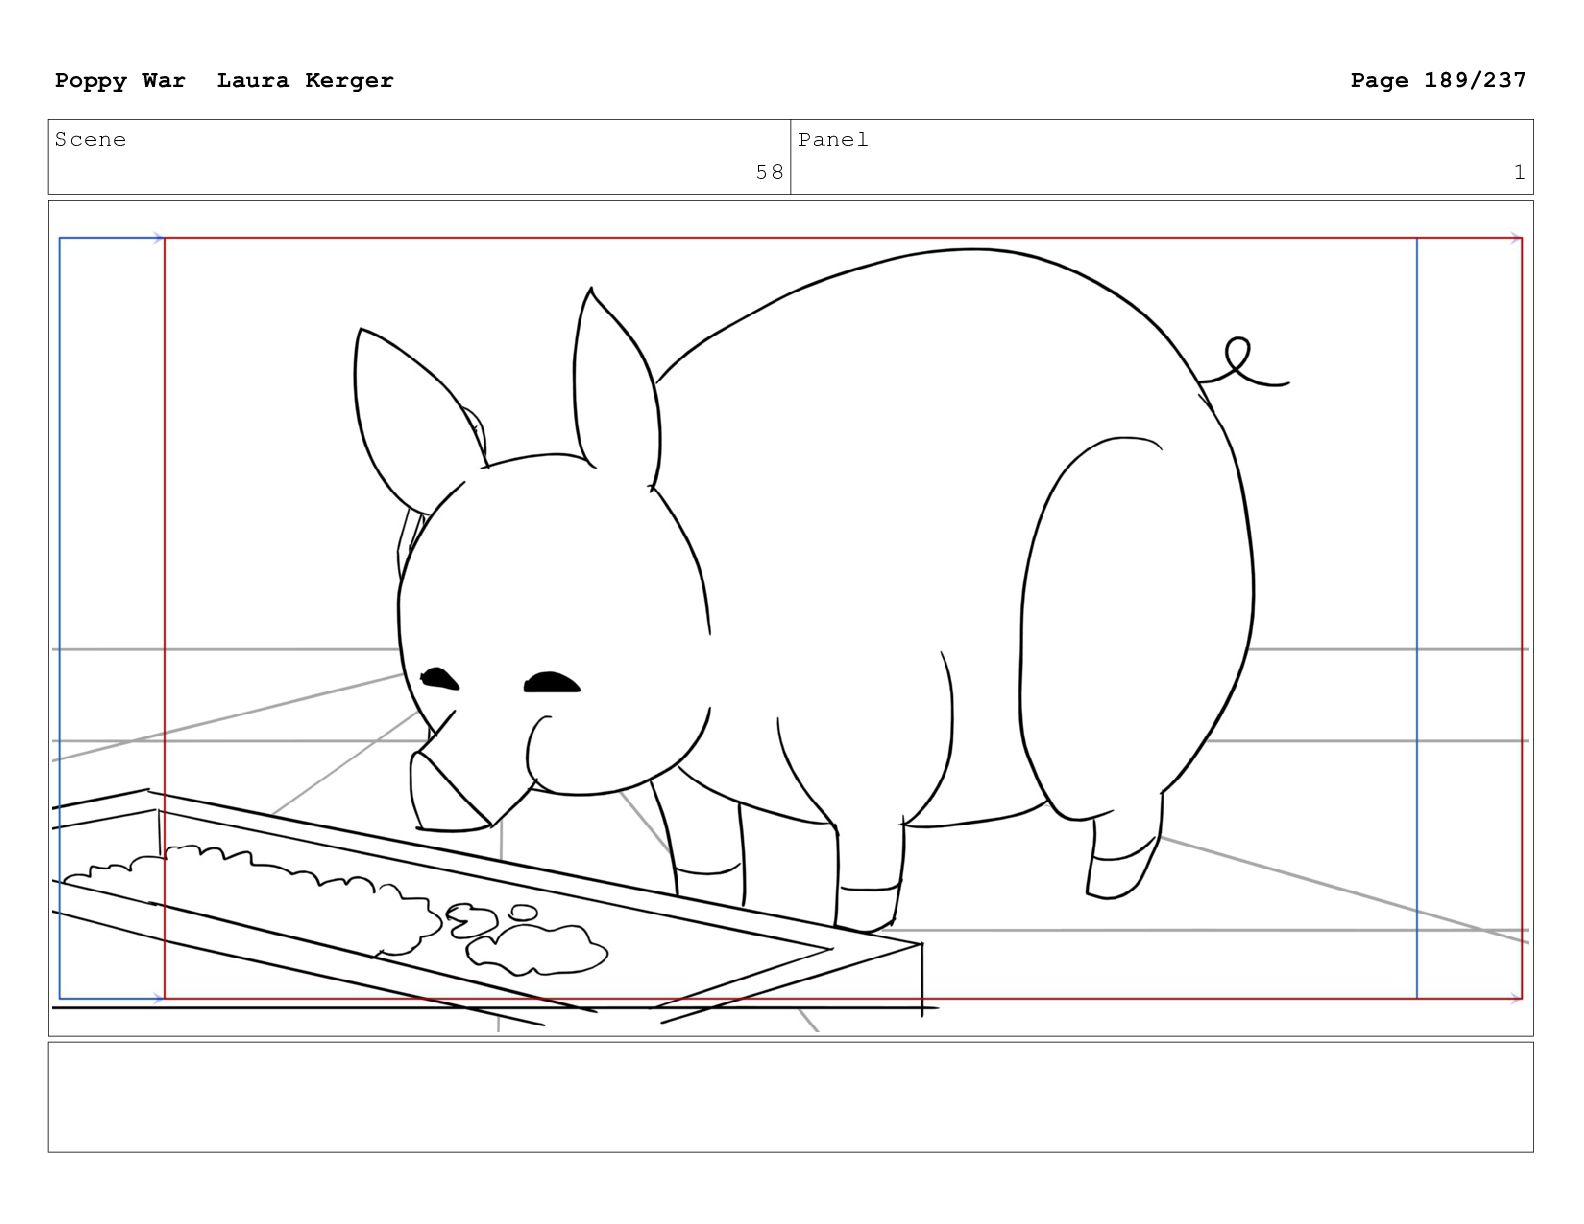Click the 'Scene' field label
The width and height of the screenshot is (1584, 1224).
point(90,140)
